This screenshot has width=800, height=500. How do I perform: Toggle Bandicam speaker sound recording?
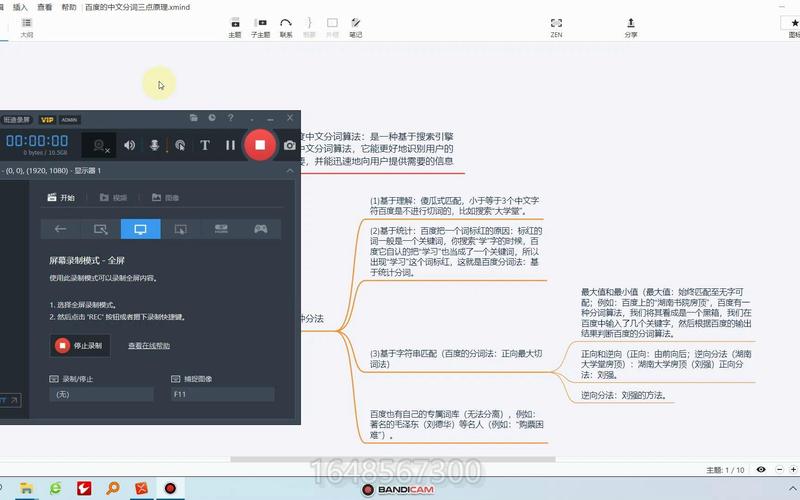click(x=130, y=145)
